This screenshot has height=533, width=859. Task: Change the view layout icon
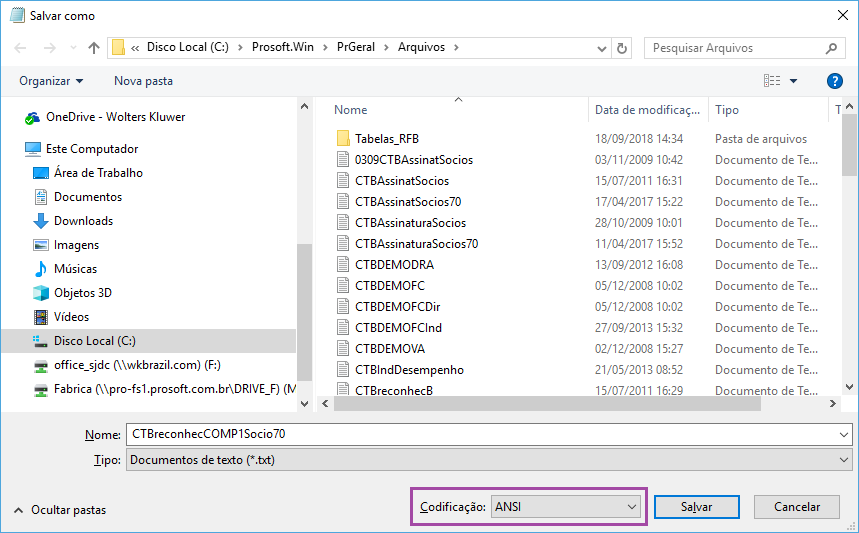pos(772,81)
